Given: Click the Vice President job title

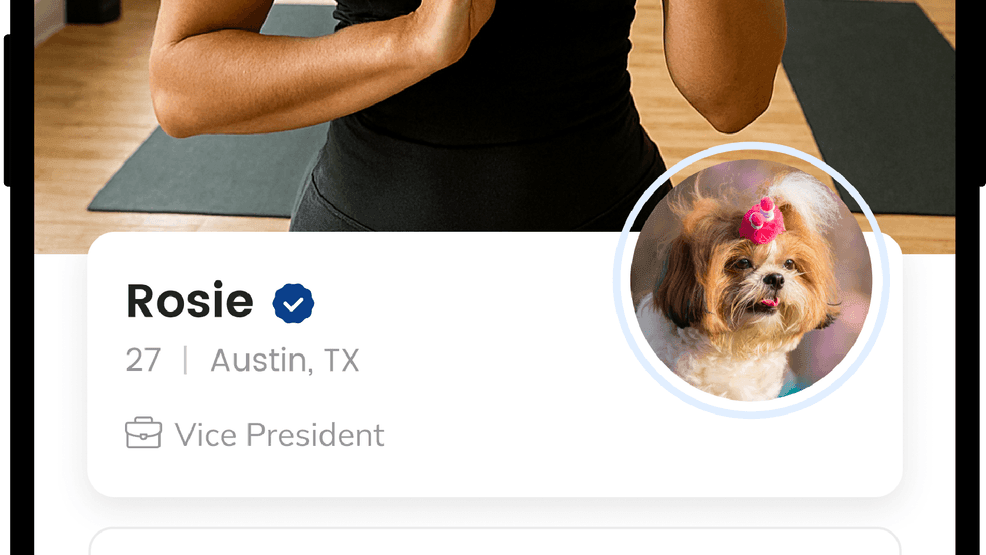Looking at the screenshot, I should (279, 434).
